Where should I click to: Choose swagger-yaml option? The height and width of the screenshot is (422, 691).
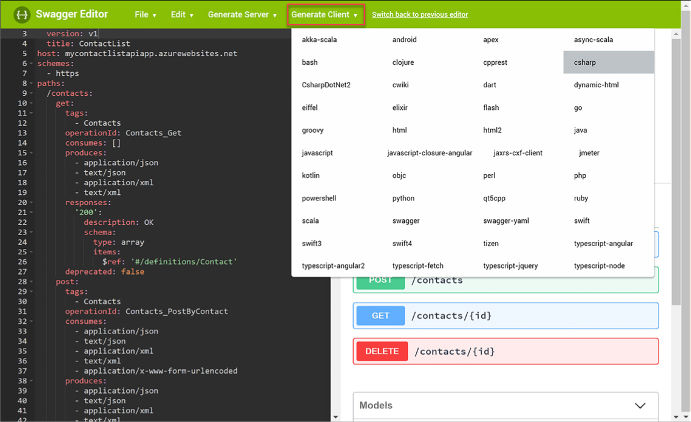[506, 221]
